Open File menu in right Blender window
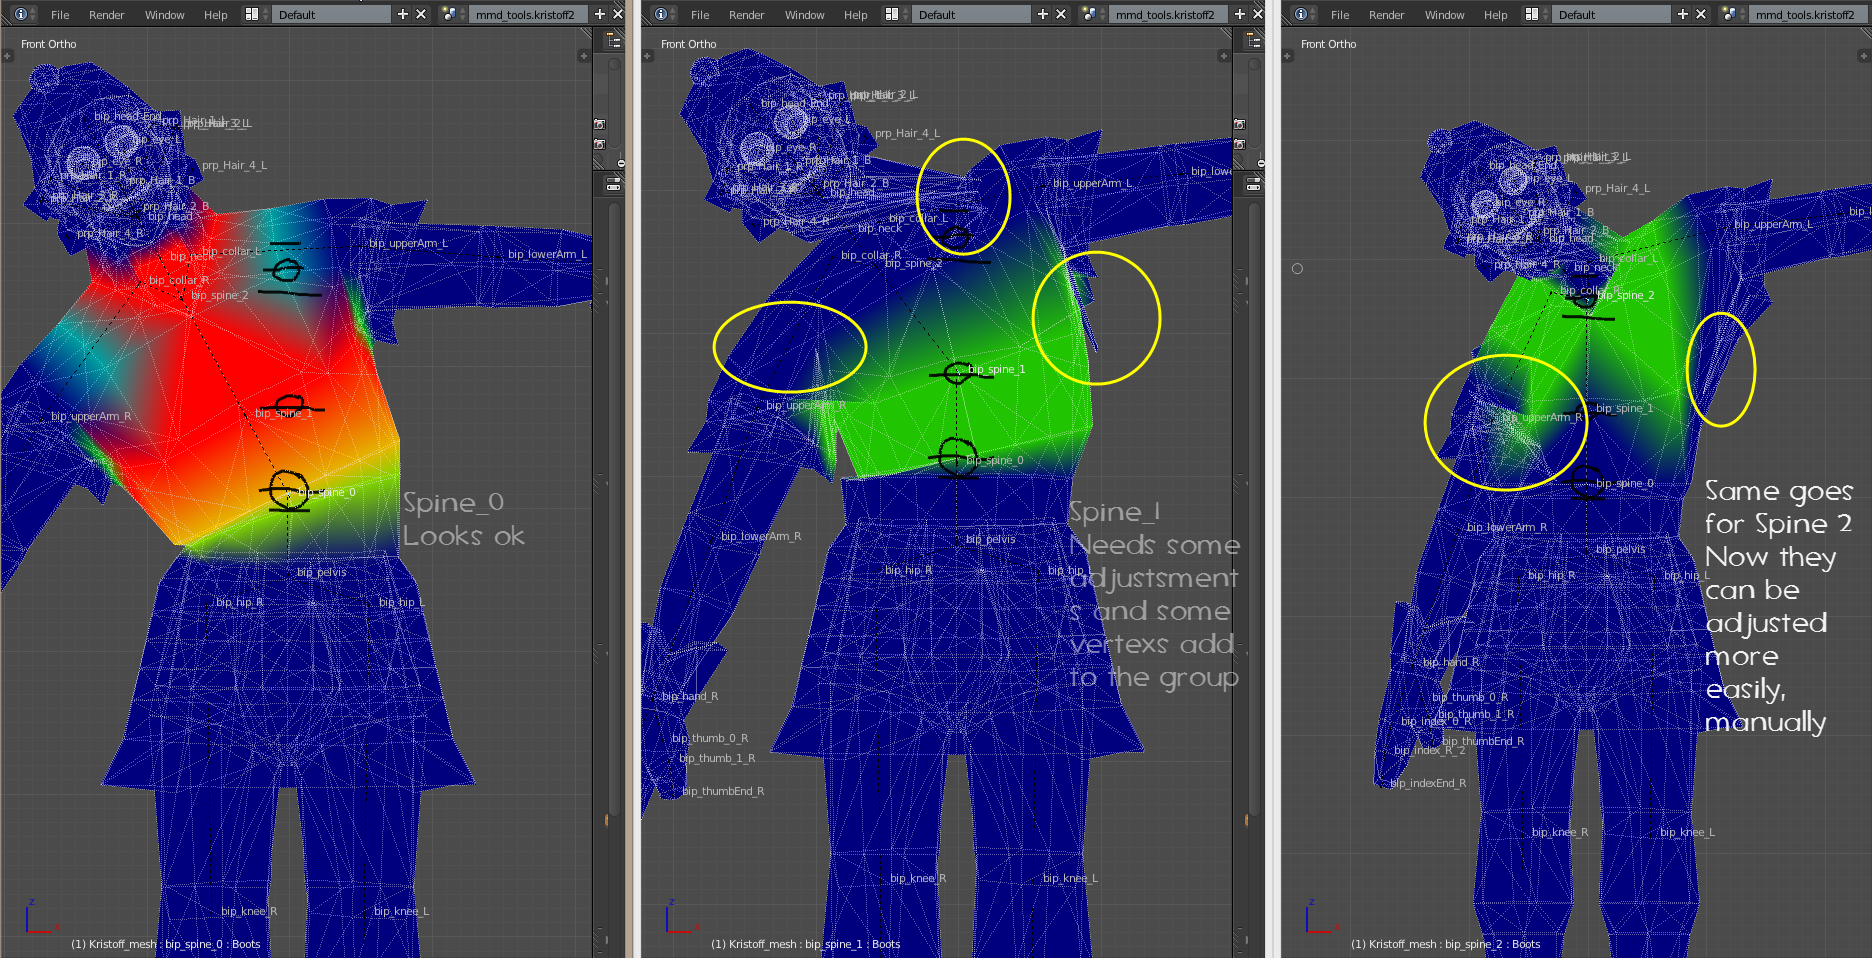The height and width of the screenshot is (958, 1872). (x=1340, y=15)
